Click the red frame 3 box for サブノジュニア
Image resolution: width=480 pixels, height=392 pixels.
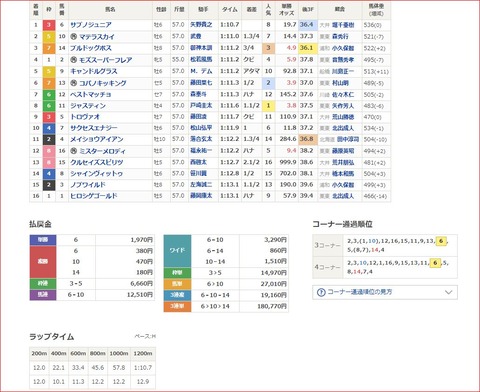(x=49, y=25)
